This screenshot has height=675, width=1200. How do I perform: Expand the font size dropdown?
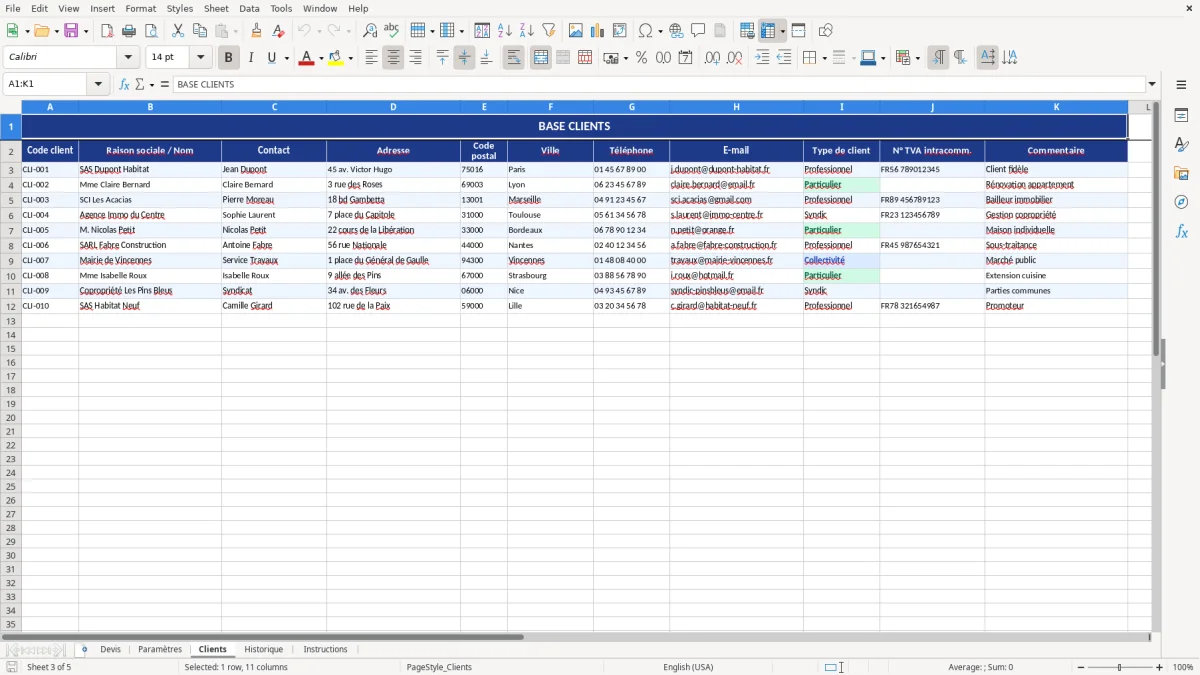coord(200,58)
